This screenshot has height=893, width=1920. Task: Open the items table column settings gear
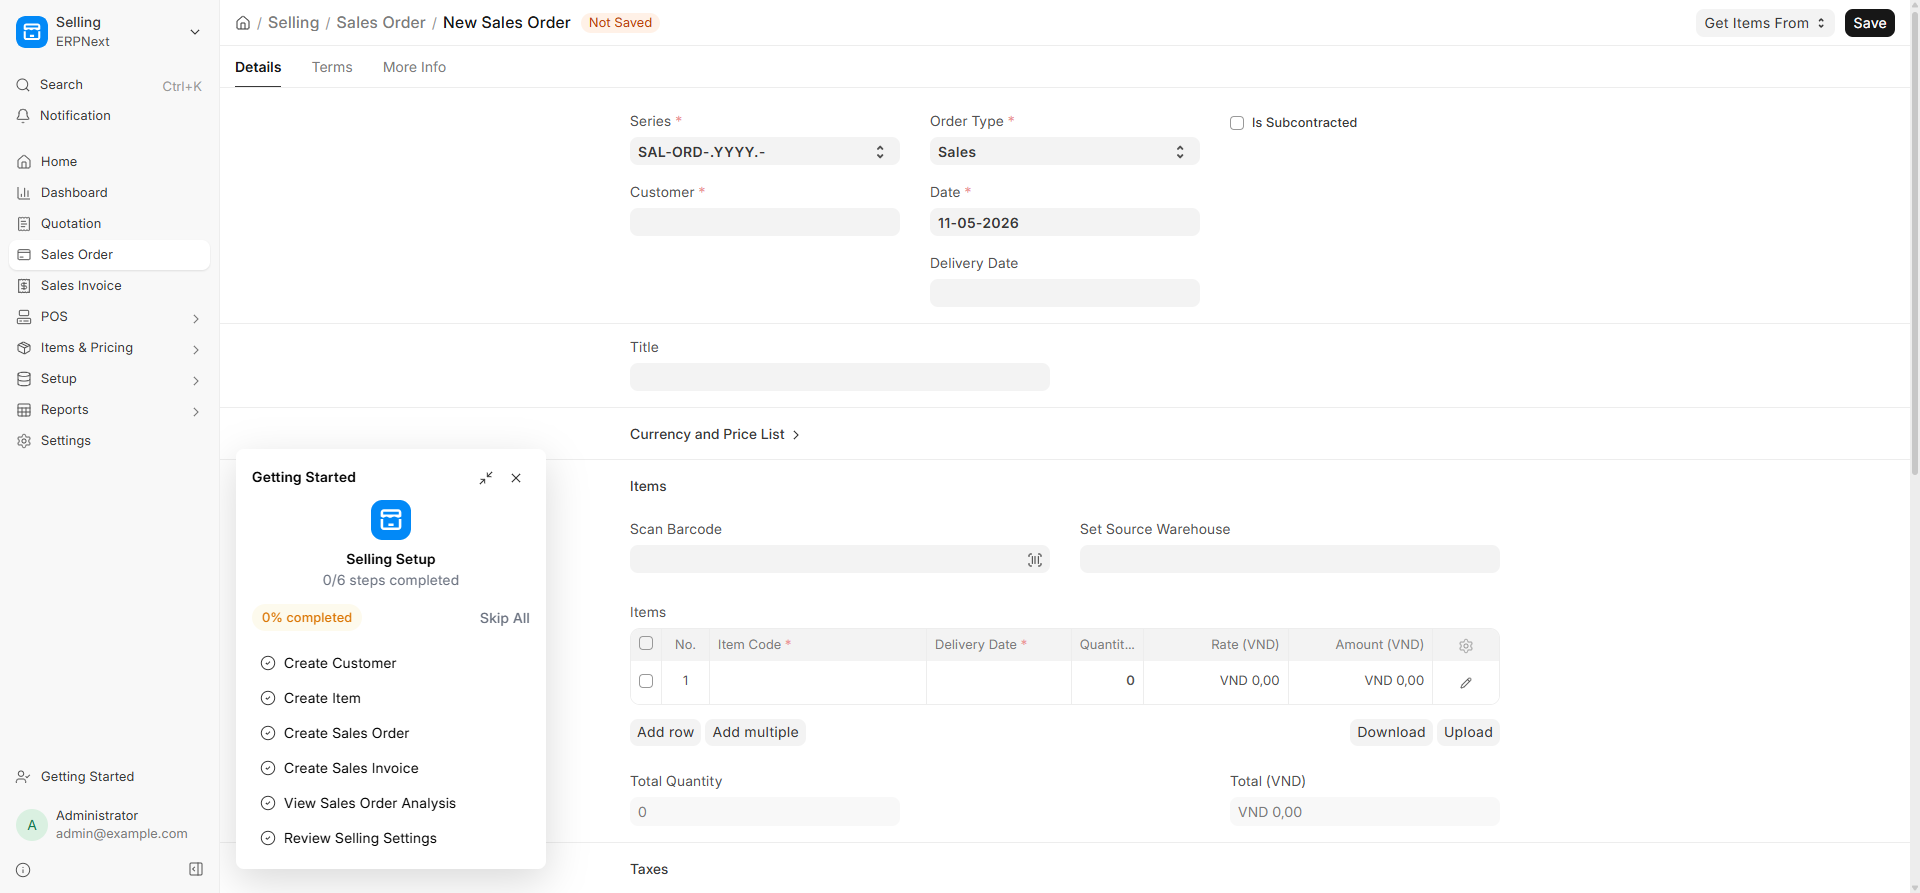[1466, 646]
